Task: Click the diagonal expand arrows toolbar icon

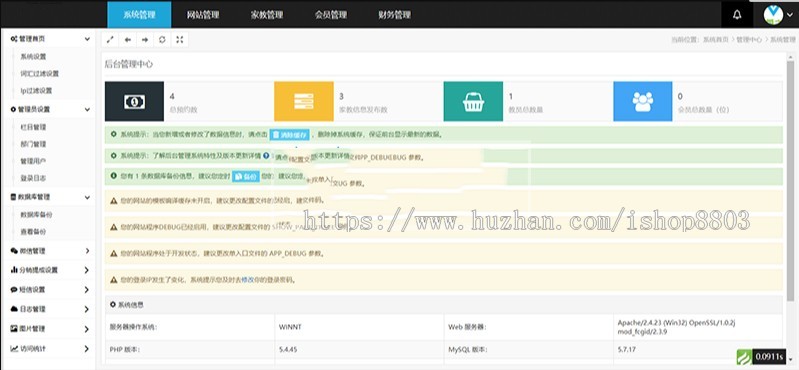Action: [111, 40]
